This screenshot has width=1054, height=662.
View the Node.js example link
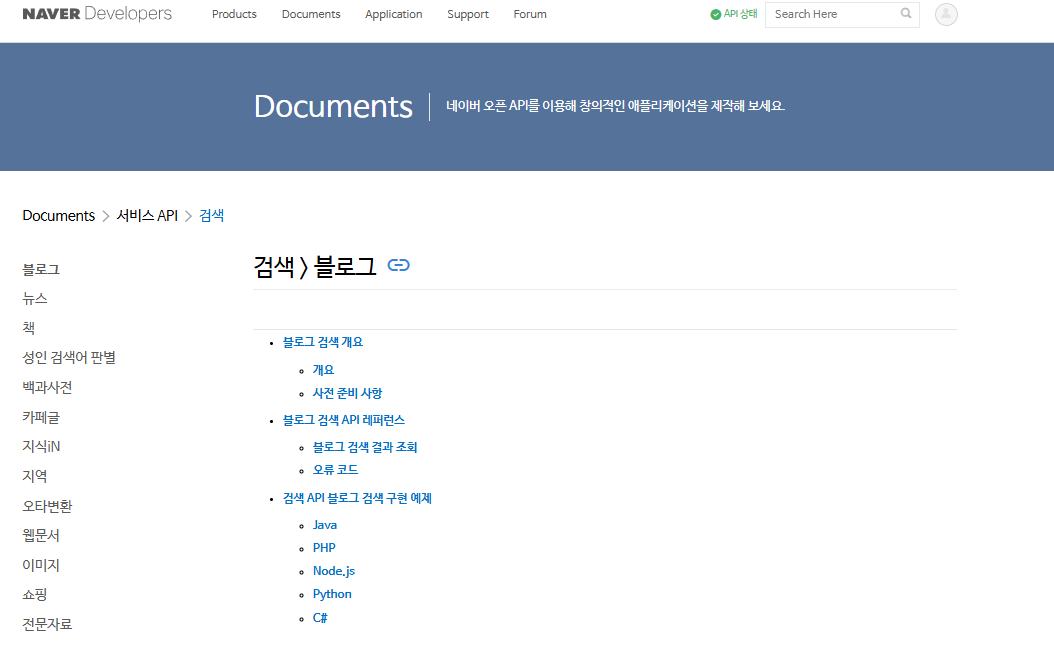[333, 571]
